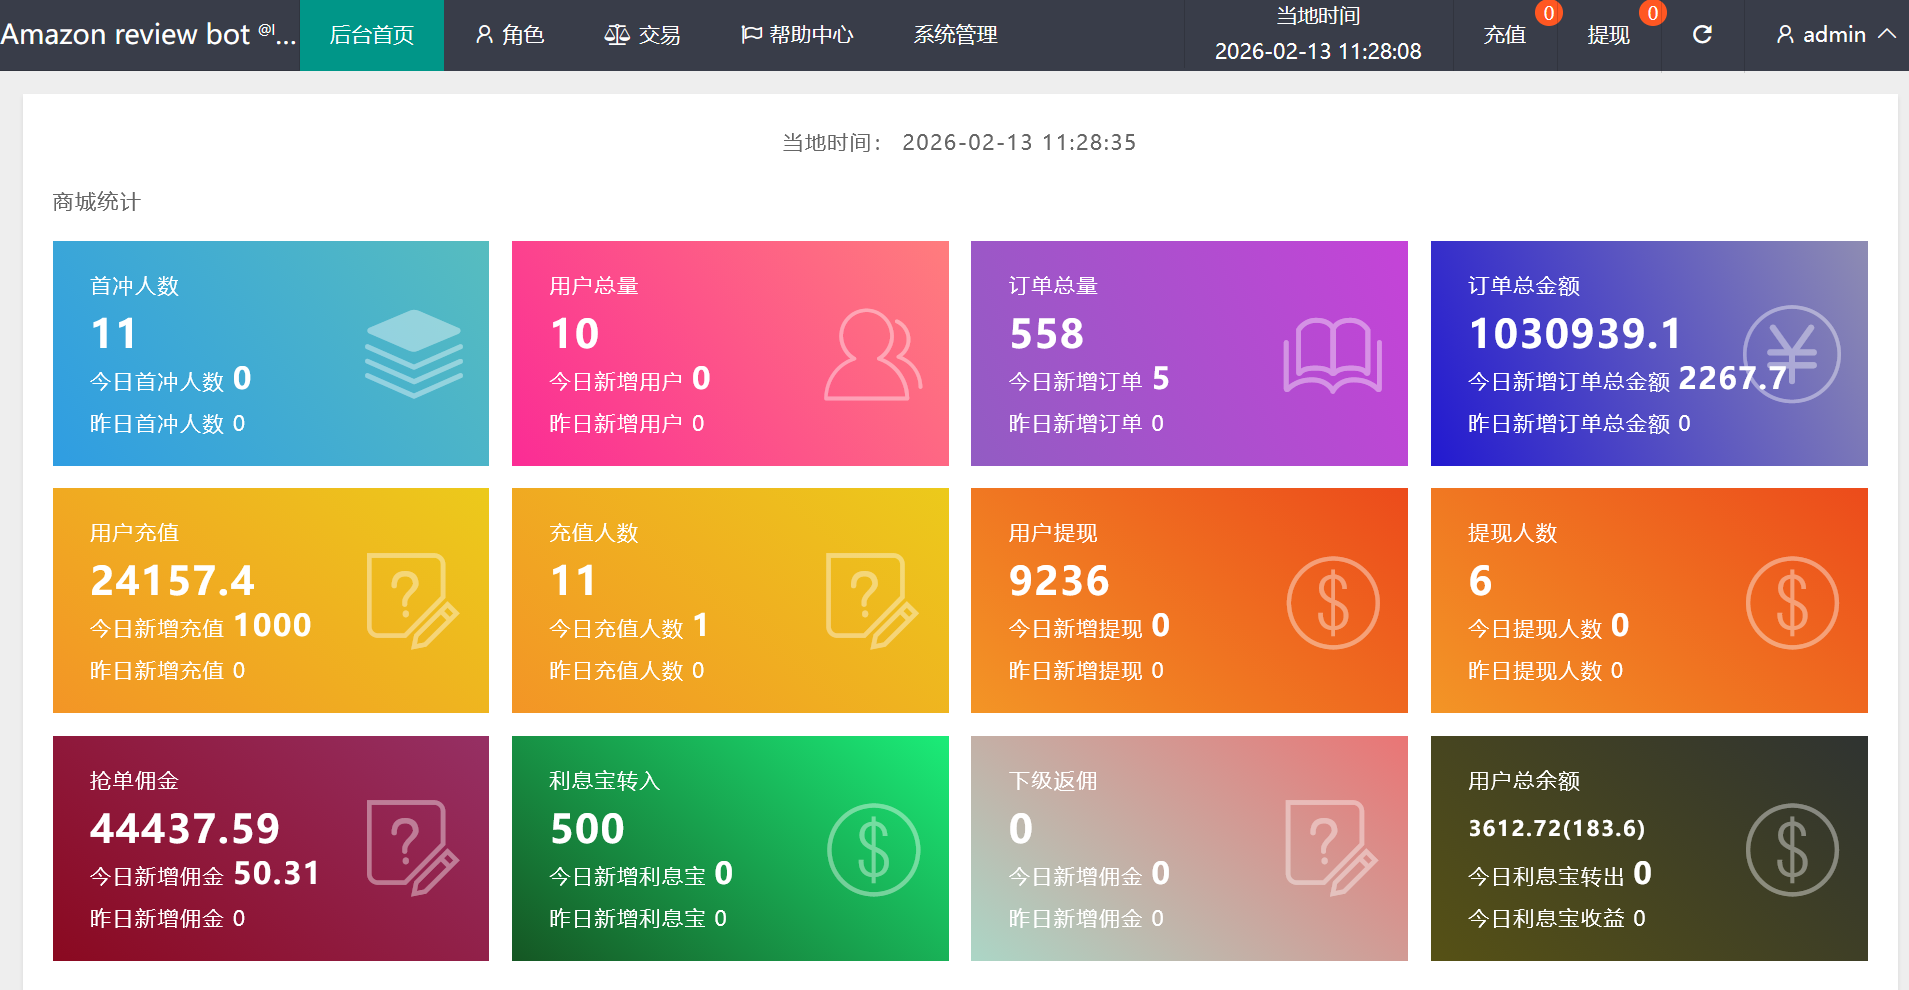The width and height of the screenshot is (1909, 990).
Task: Click the refresh icon in top bar
Action: (1702, 35)
